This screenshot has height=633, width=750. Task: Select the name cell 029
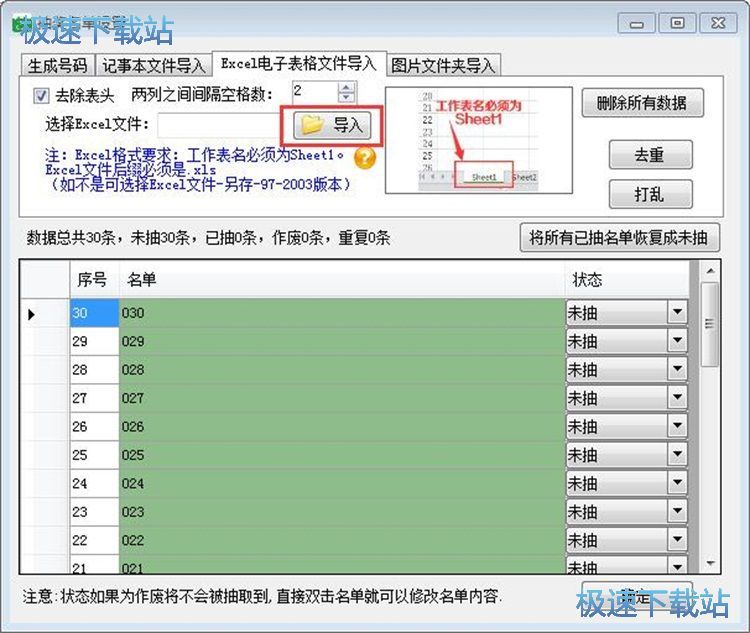[342, 341]
